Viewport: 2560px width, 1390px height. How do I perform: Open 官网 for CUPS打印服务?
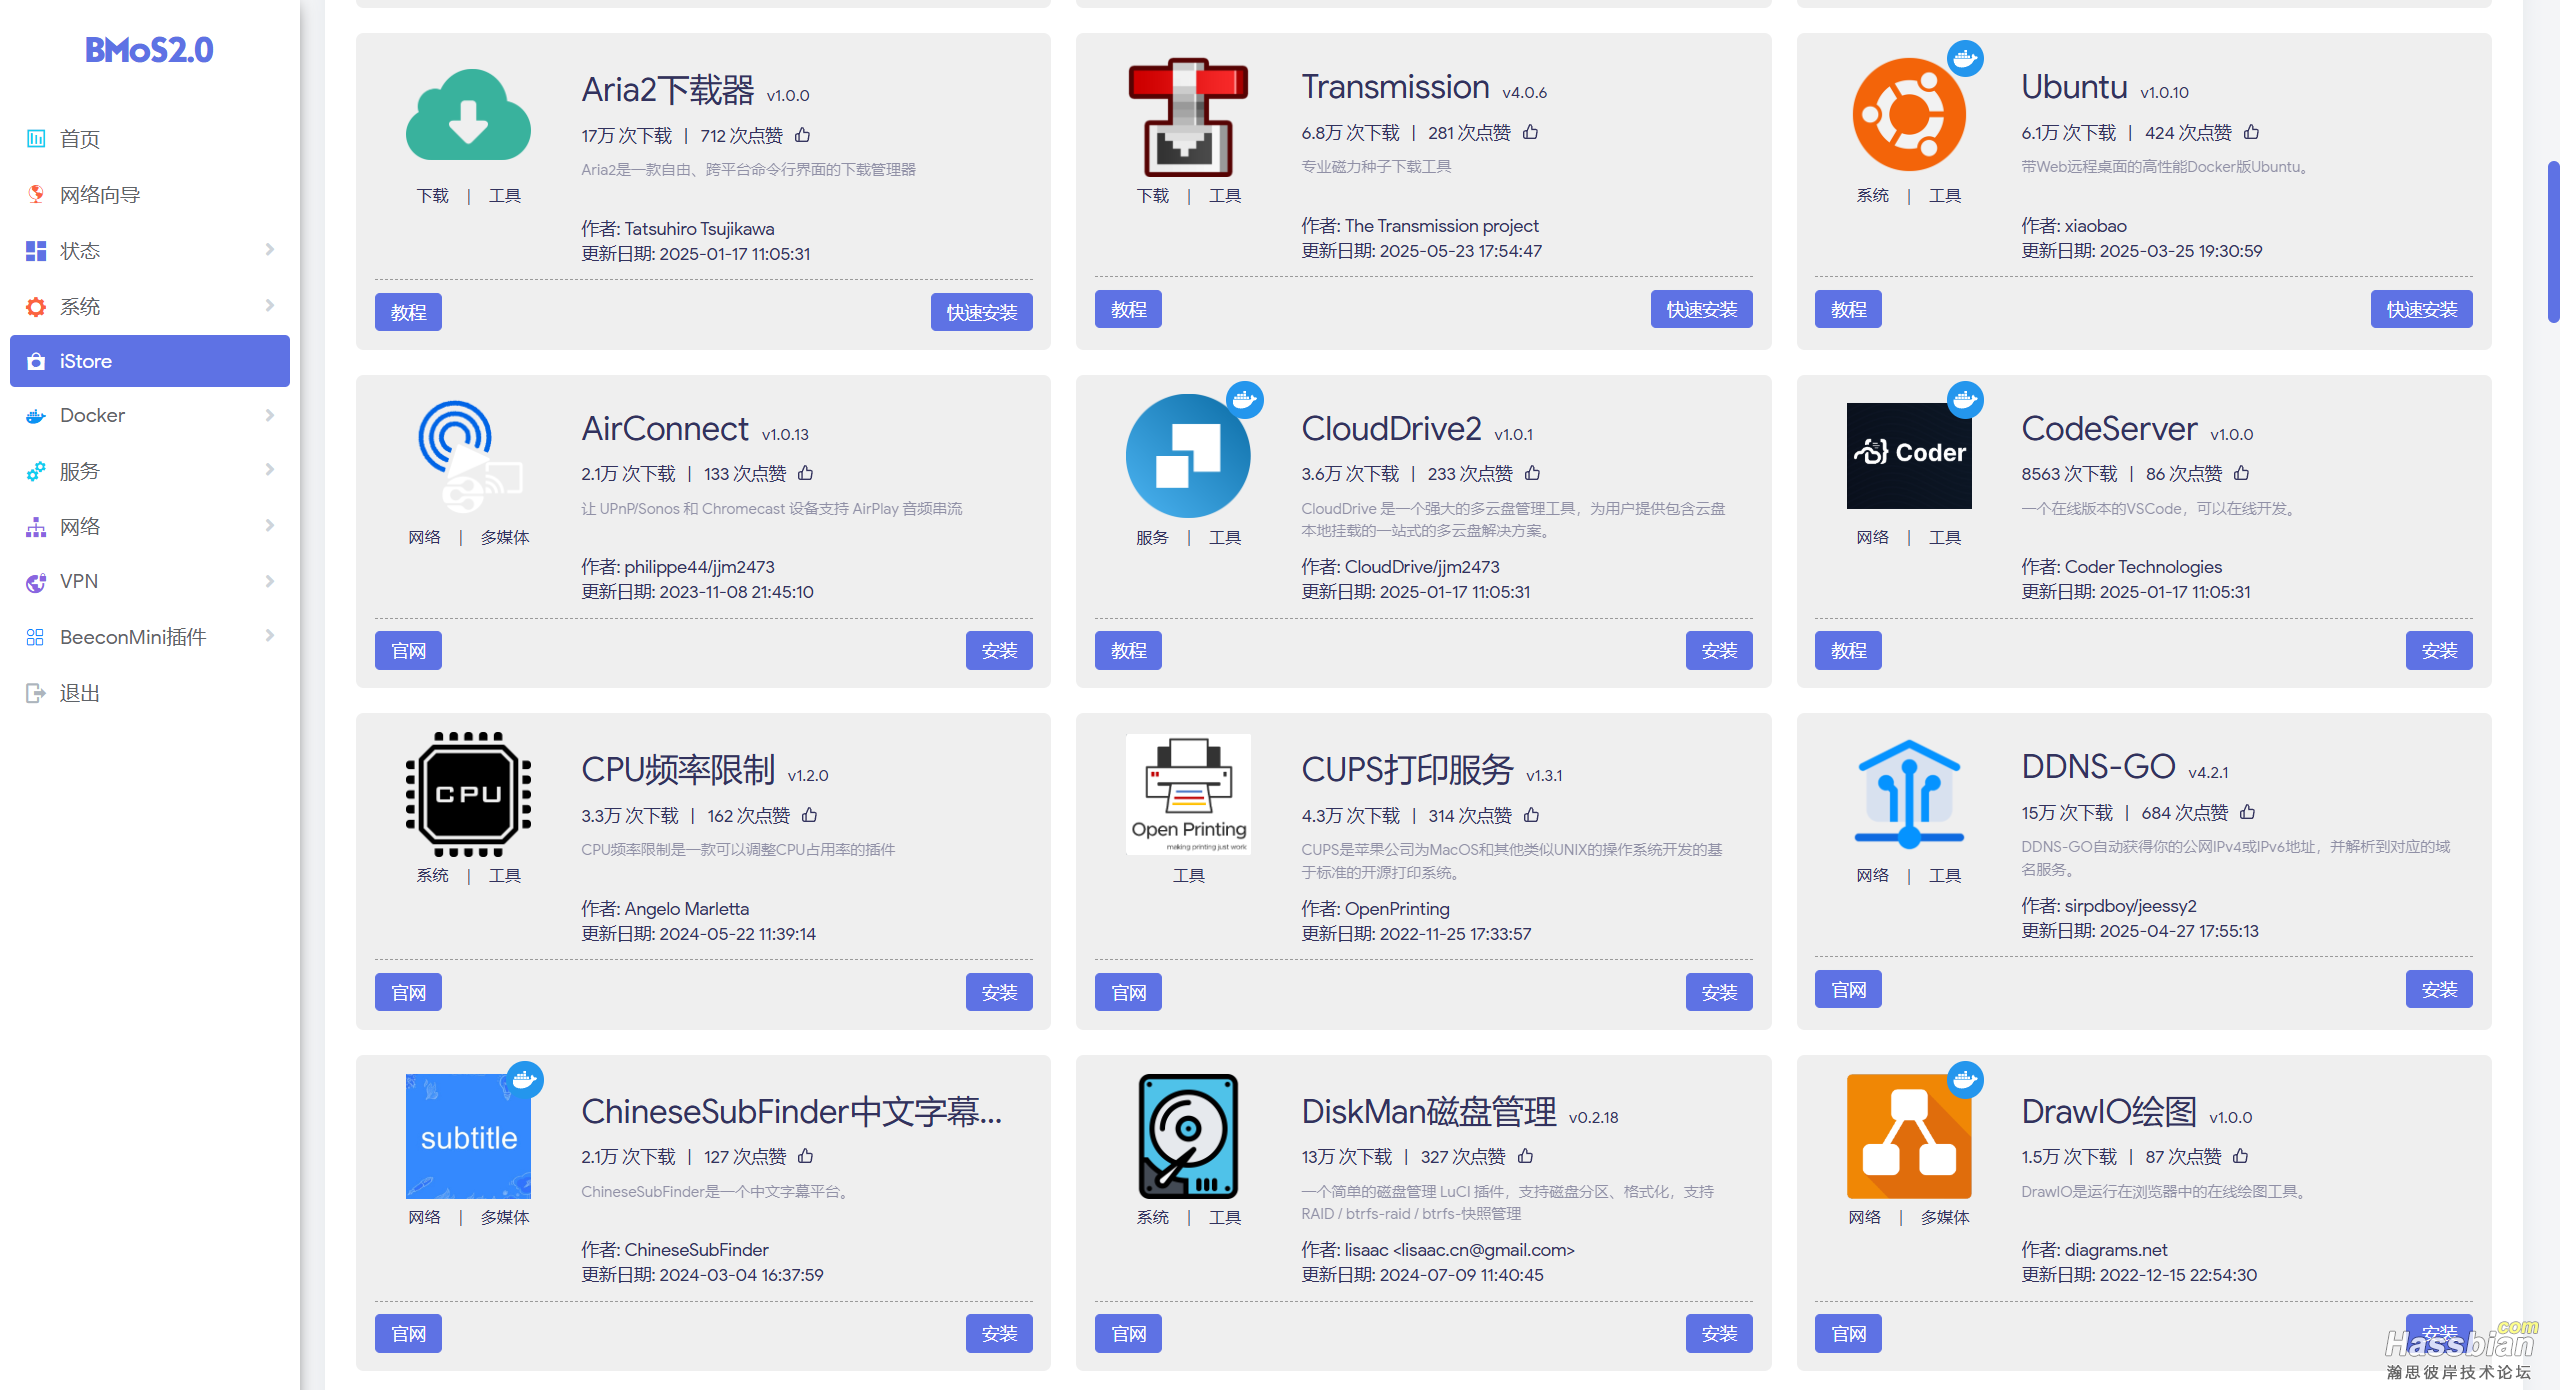point(1128,992)
